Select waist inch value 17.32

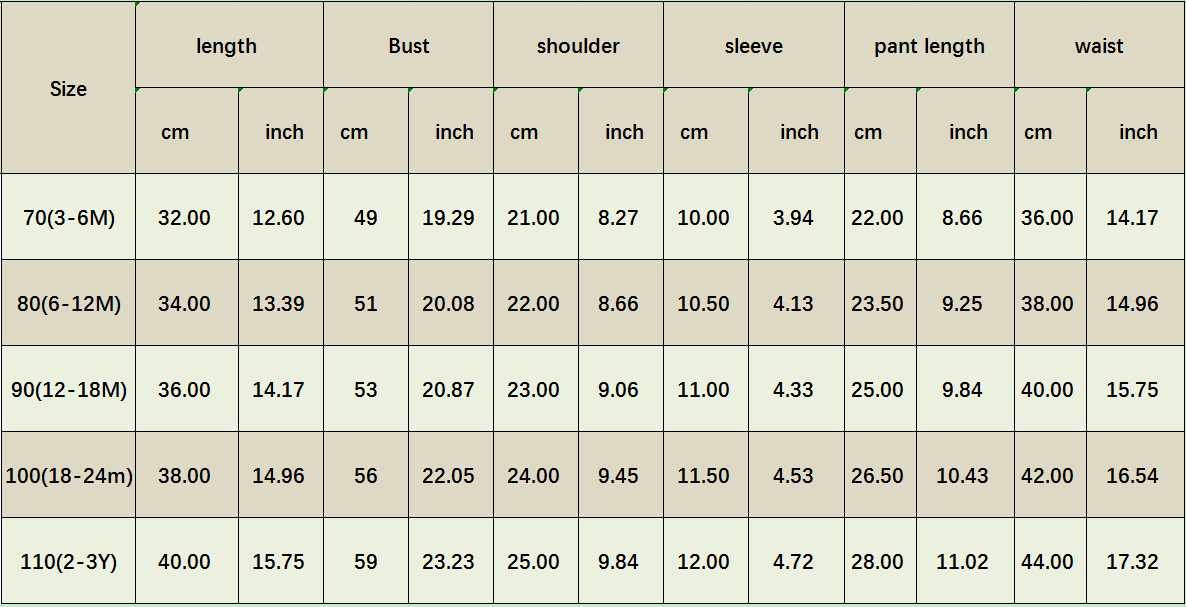pyautogui.click(x=1132, y=561)
